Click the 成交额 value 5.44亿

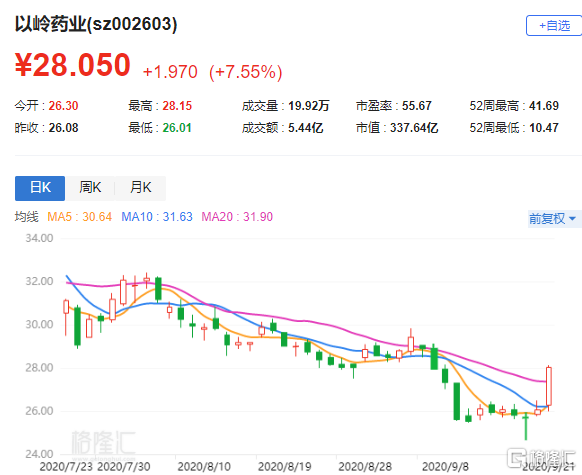pyautogui.click(x=305, y=128)
